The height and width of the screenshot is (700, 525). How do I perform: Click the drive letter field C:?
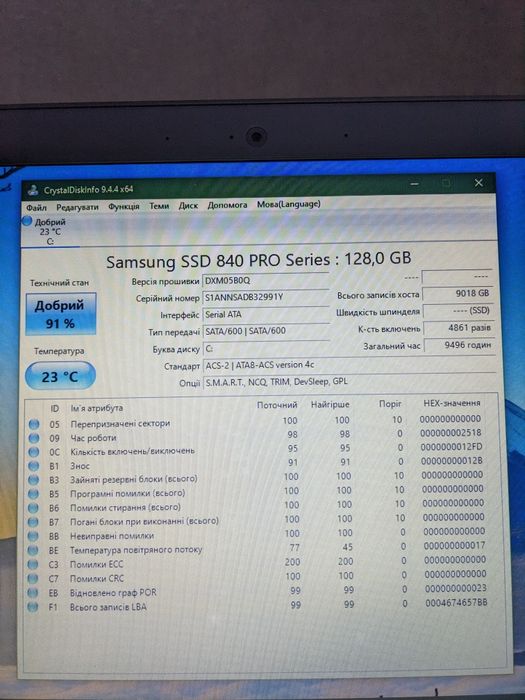pyautogui.click(x=266, y=349)
